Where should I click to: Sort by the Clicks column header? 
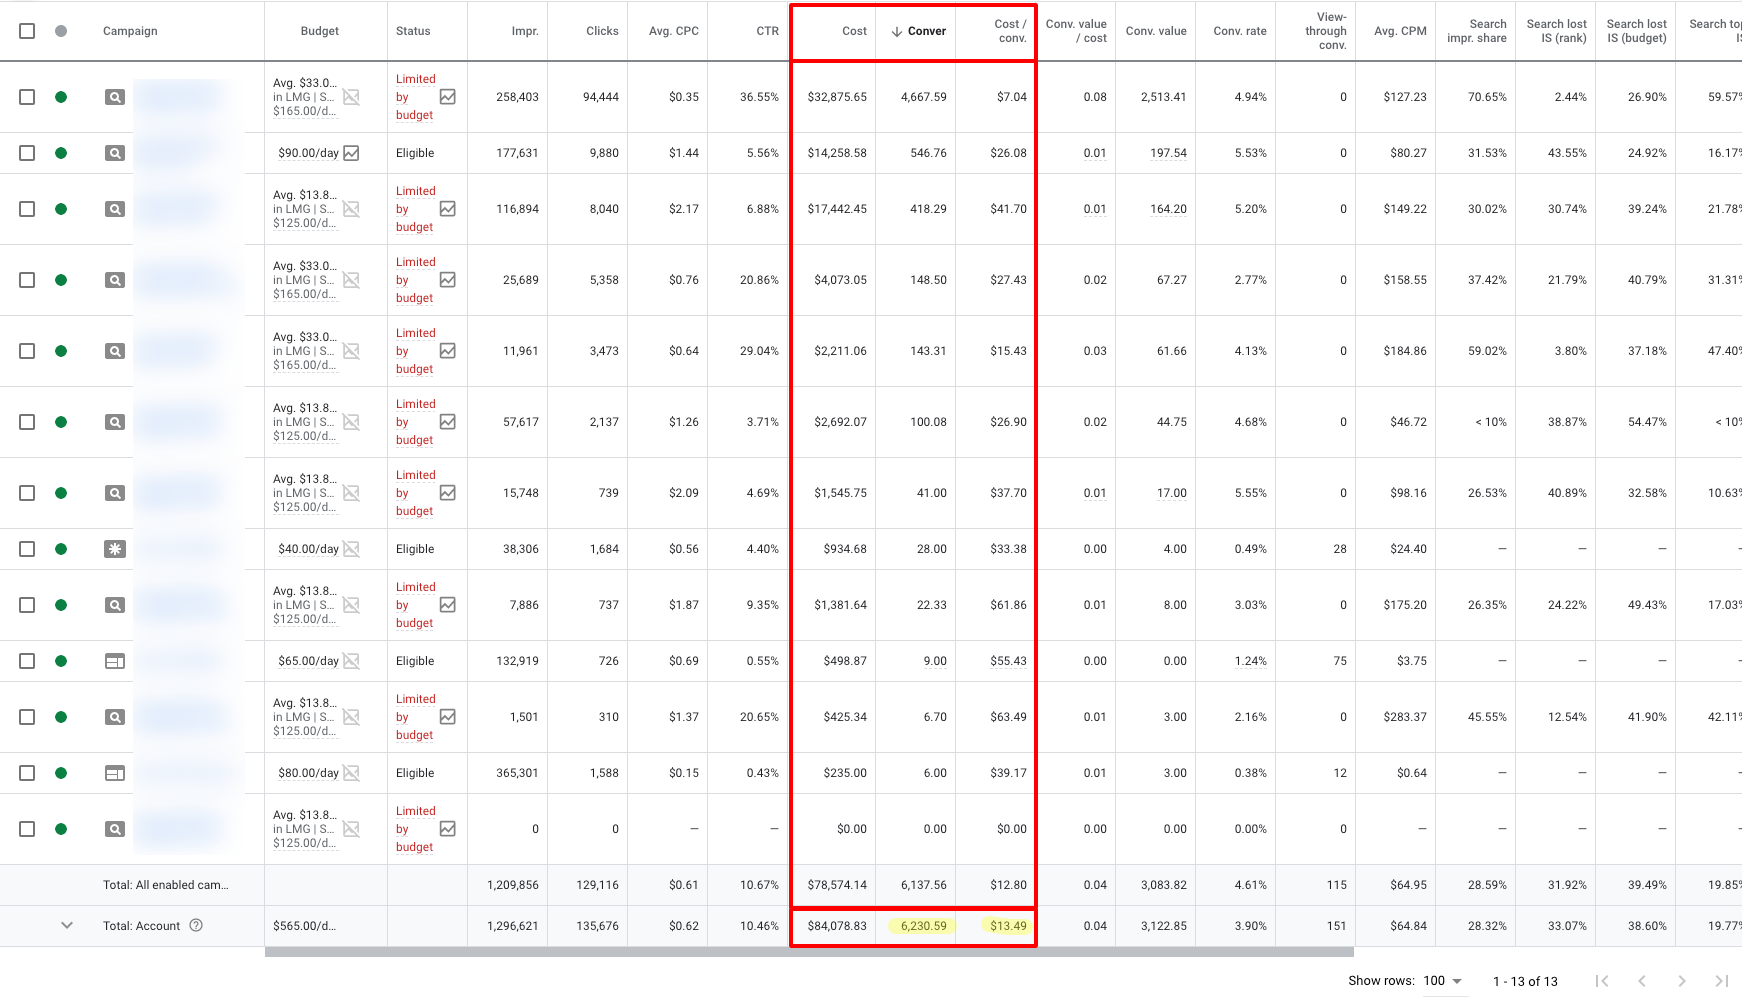[602, 31]
